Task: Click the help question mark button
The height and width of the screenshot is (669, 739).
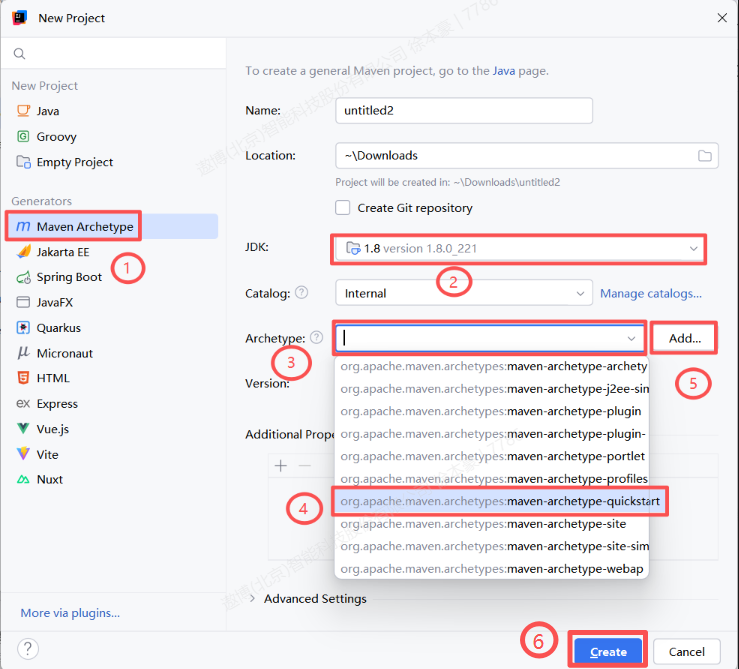Action: [x=28, y=649]
